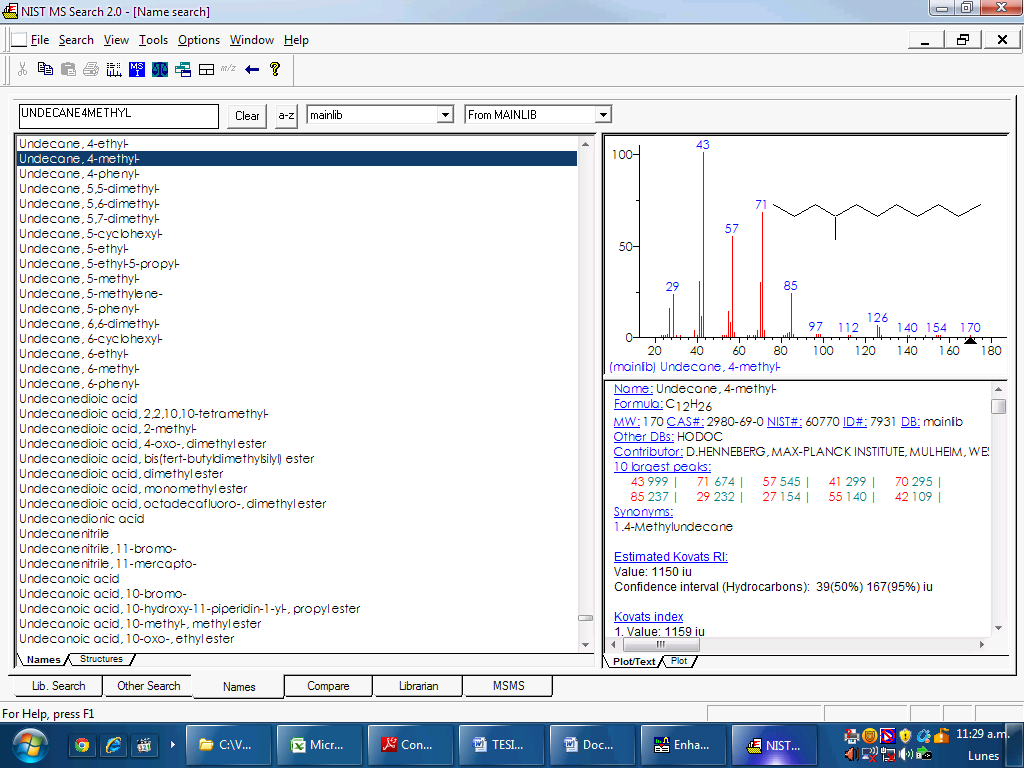Switch to the Other Search tab

[148, 686]
